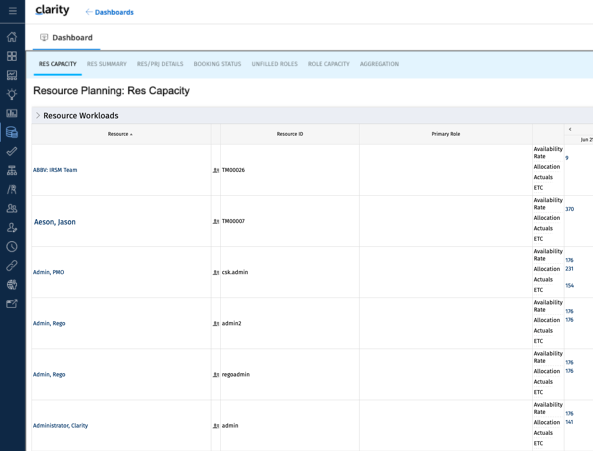593x451 pixels.
Task: Open the roadmap person icon in sidebar
Action: [x=12, y=189]
